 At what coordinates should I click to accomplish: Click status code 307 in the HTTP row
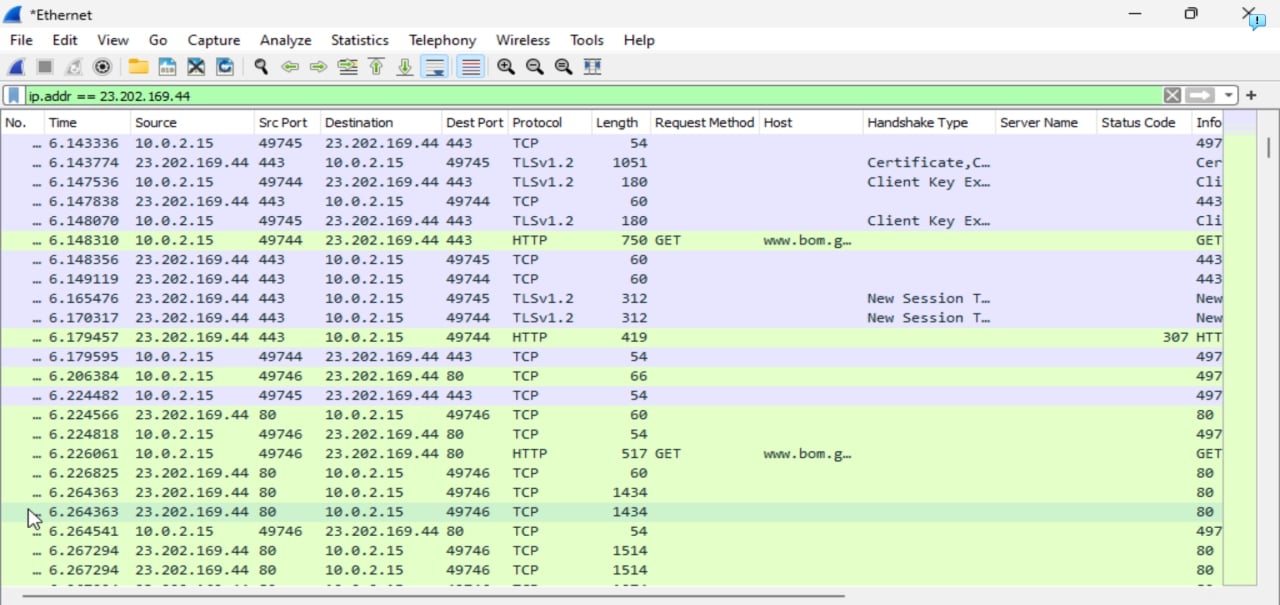[1175, 337]
